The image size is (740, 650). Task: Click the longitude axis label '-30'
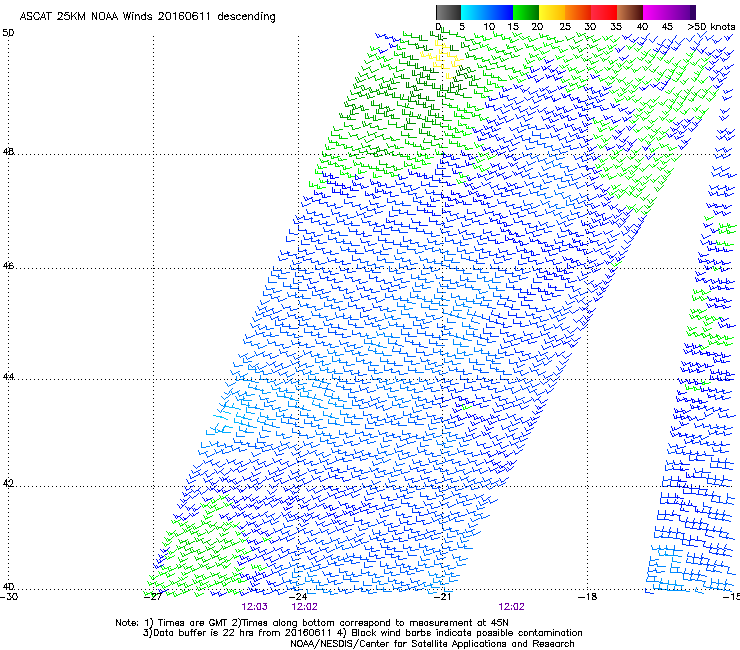pos(9,597)
